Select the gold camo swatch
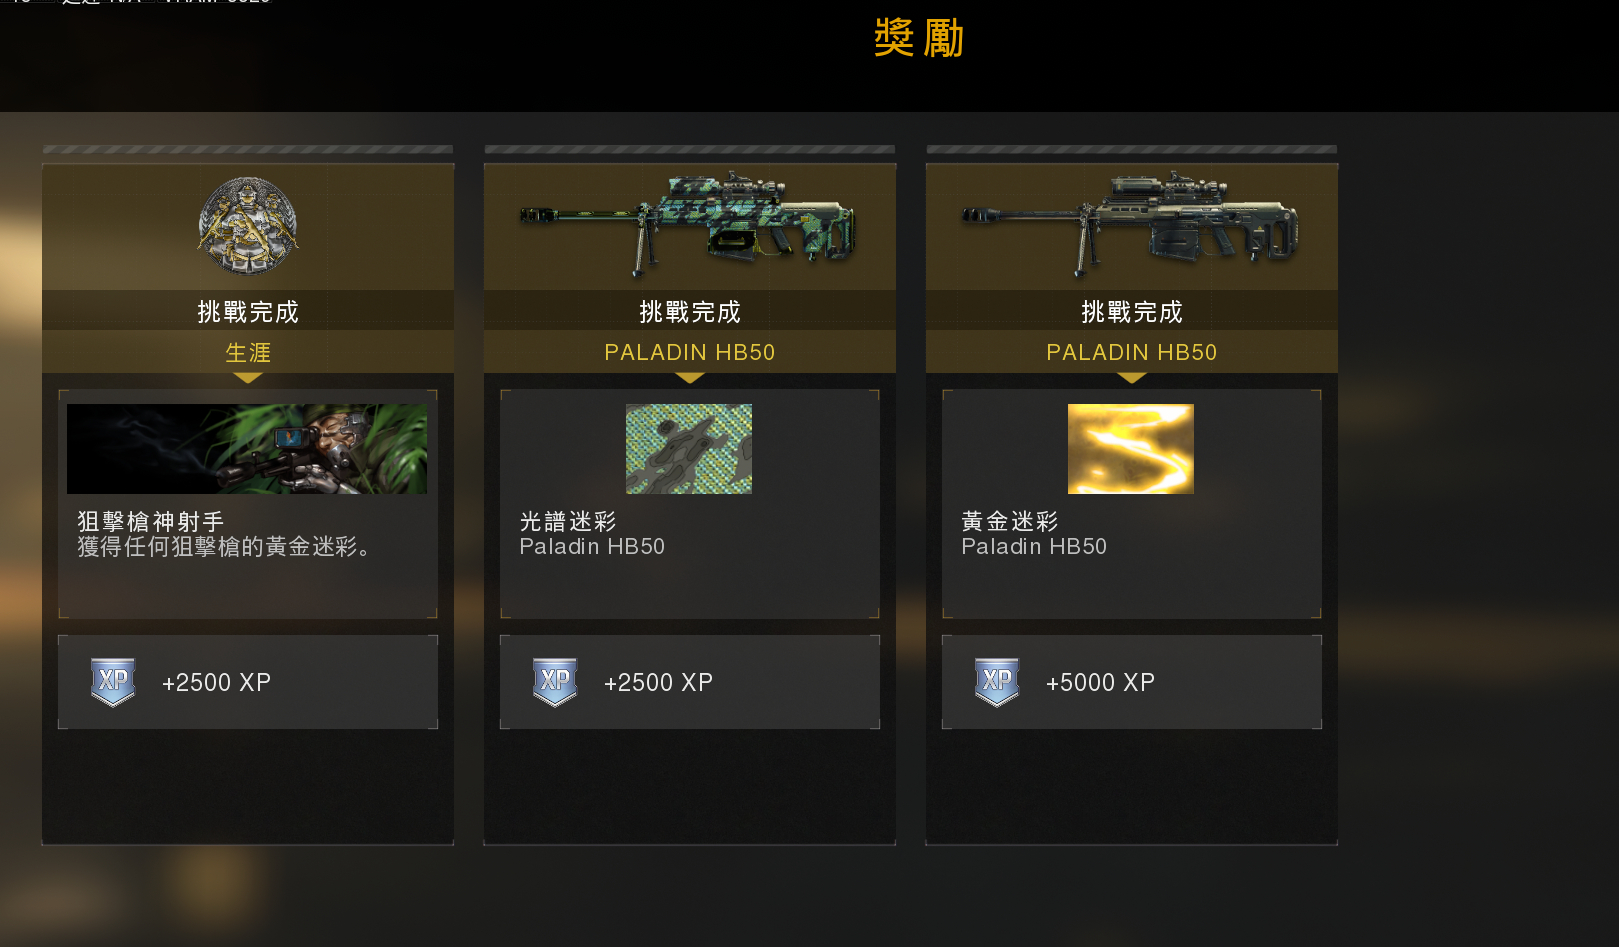 coord(1131,449)
